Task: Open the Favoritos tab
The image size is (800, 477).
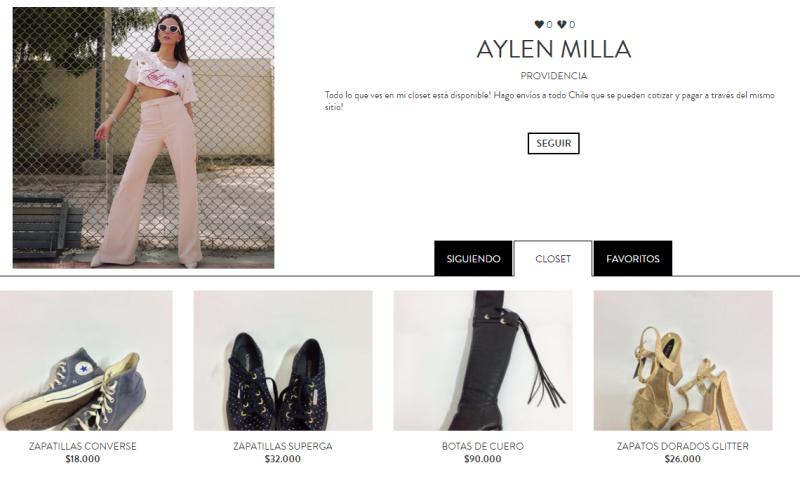Action: click(633, 259)
